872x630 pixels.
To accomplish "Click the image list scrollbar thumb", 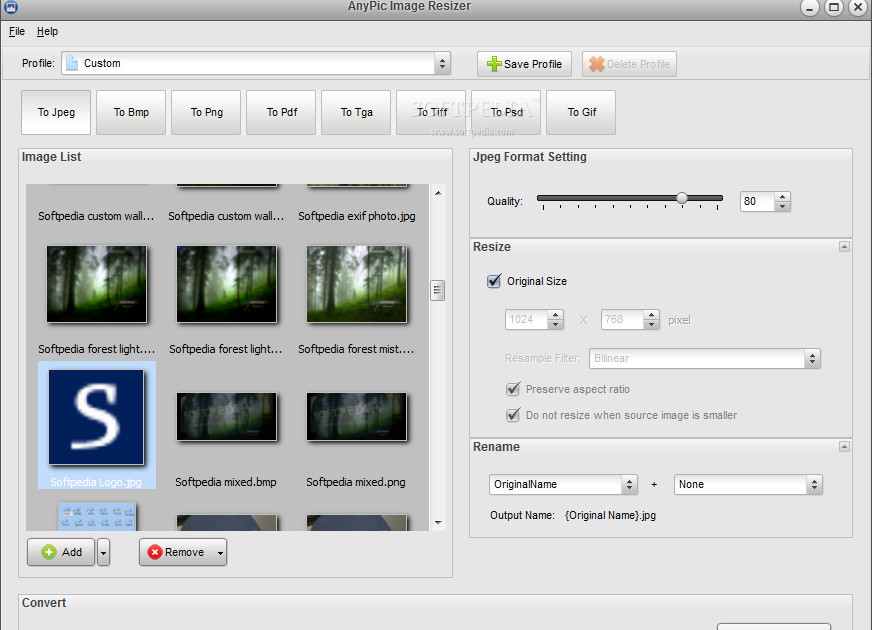I will pyautogui.click(x=438, y=290).
